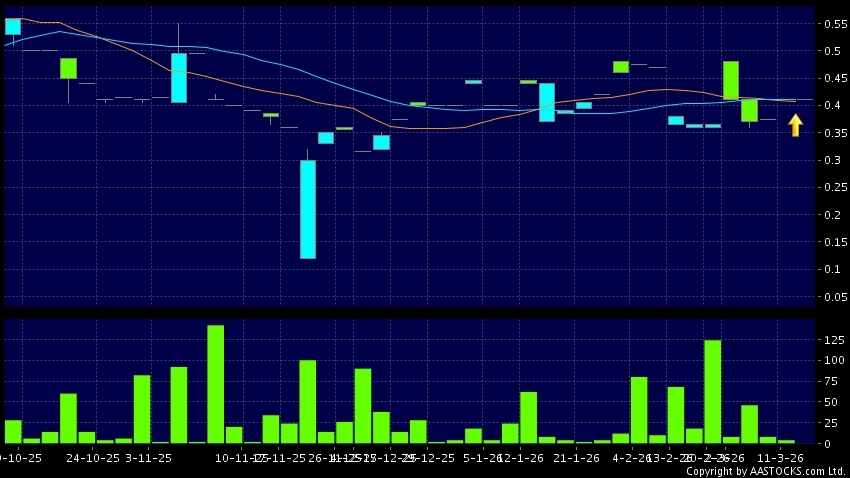Click the yellow up arrow marker
The width and height of the screenshot is (850, 478).
[x=795, y=125]
